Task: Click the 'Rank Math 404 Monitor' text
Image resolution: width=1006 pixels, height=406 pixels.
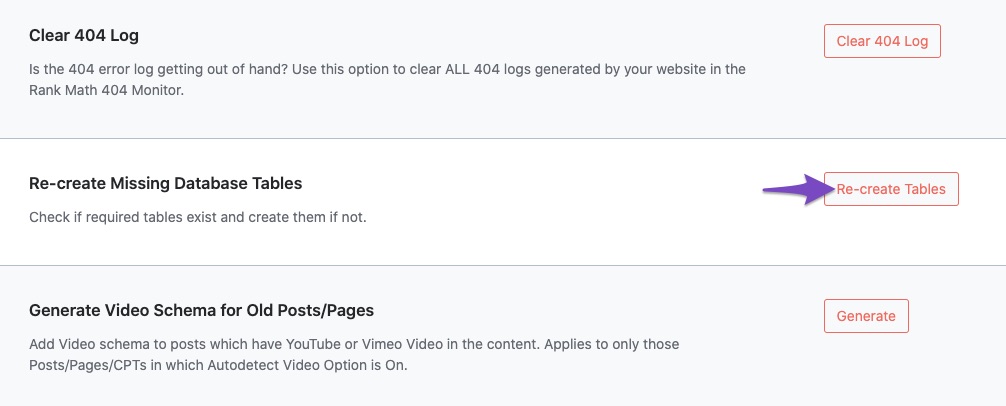Action: coord(105,90)
